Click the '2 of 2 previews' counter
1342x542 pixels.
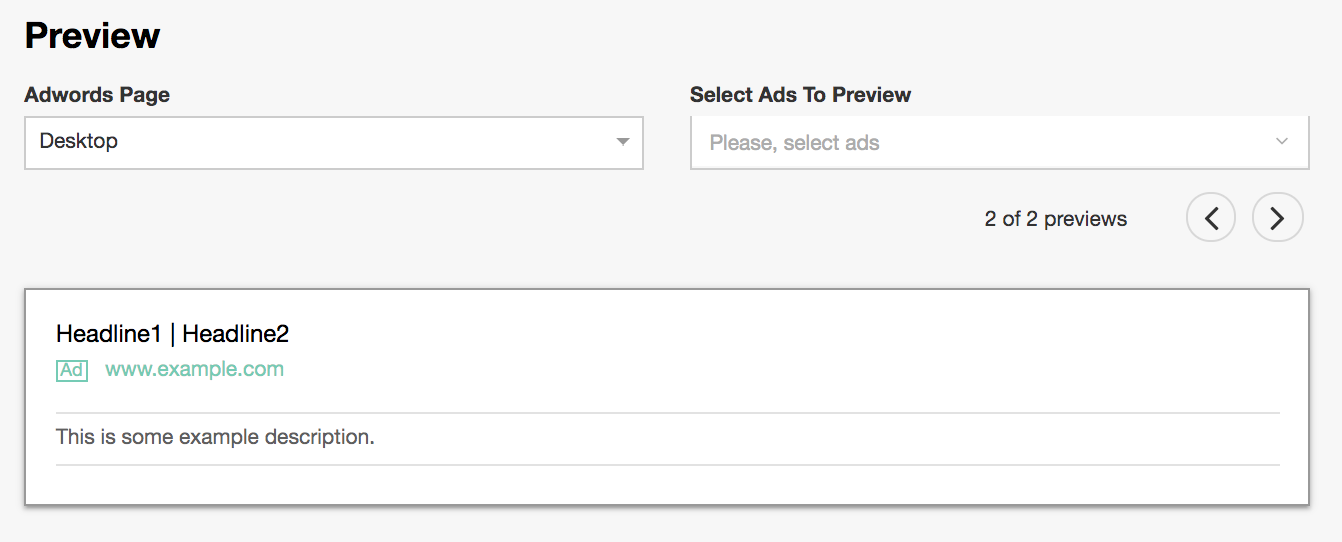(1055, 219)
